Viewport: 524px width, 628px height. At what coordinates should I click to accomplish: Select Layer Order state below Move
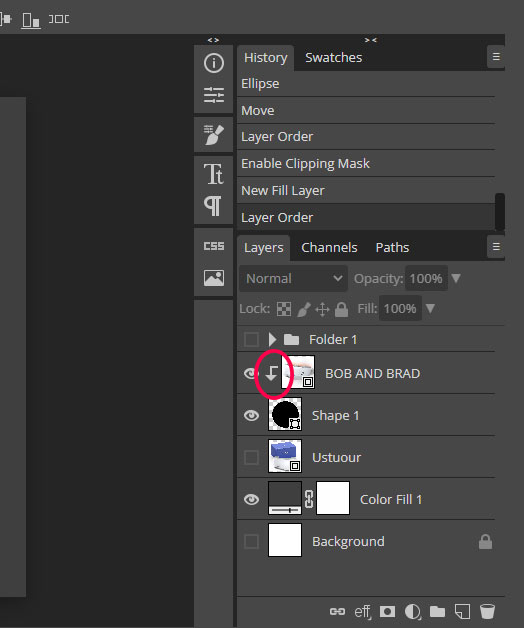[x=366, y=137]
